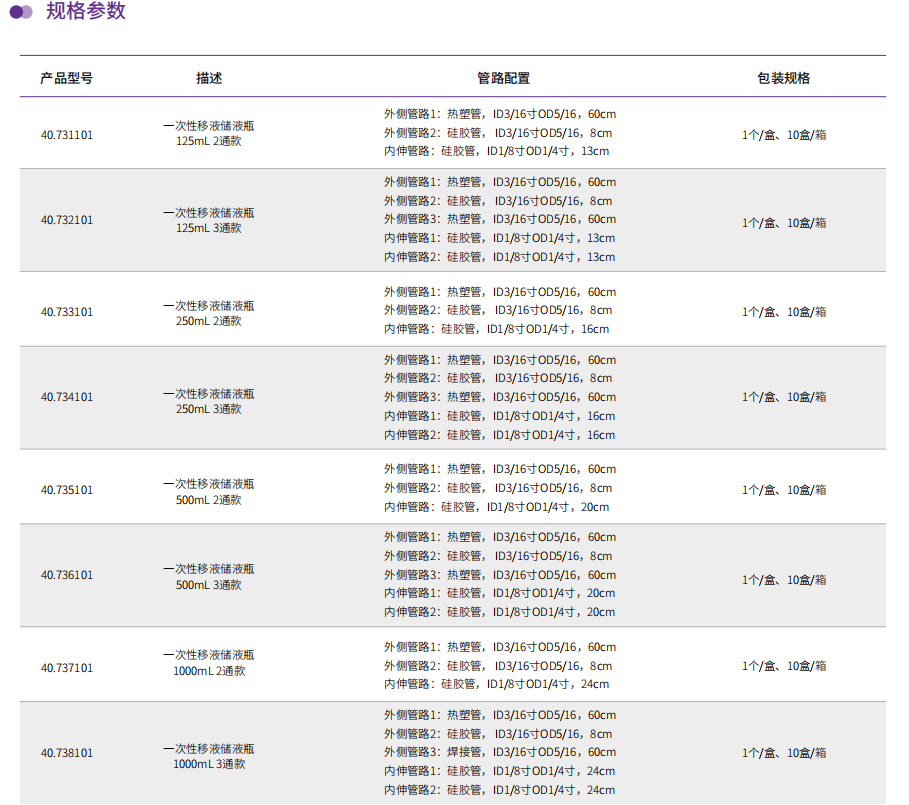
Task: Click the 内伸管路 20cm line for 40.735101
Action: 496,507
